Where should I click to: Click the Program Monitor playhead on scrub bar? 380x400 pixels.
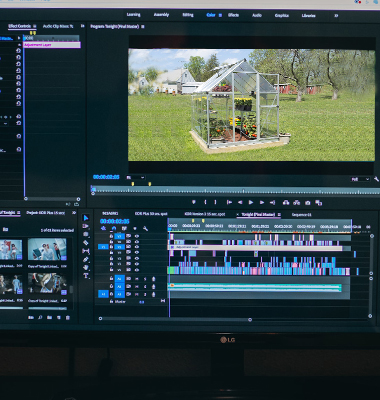(x=93, y=190)
